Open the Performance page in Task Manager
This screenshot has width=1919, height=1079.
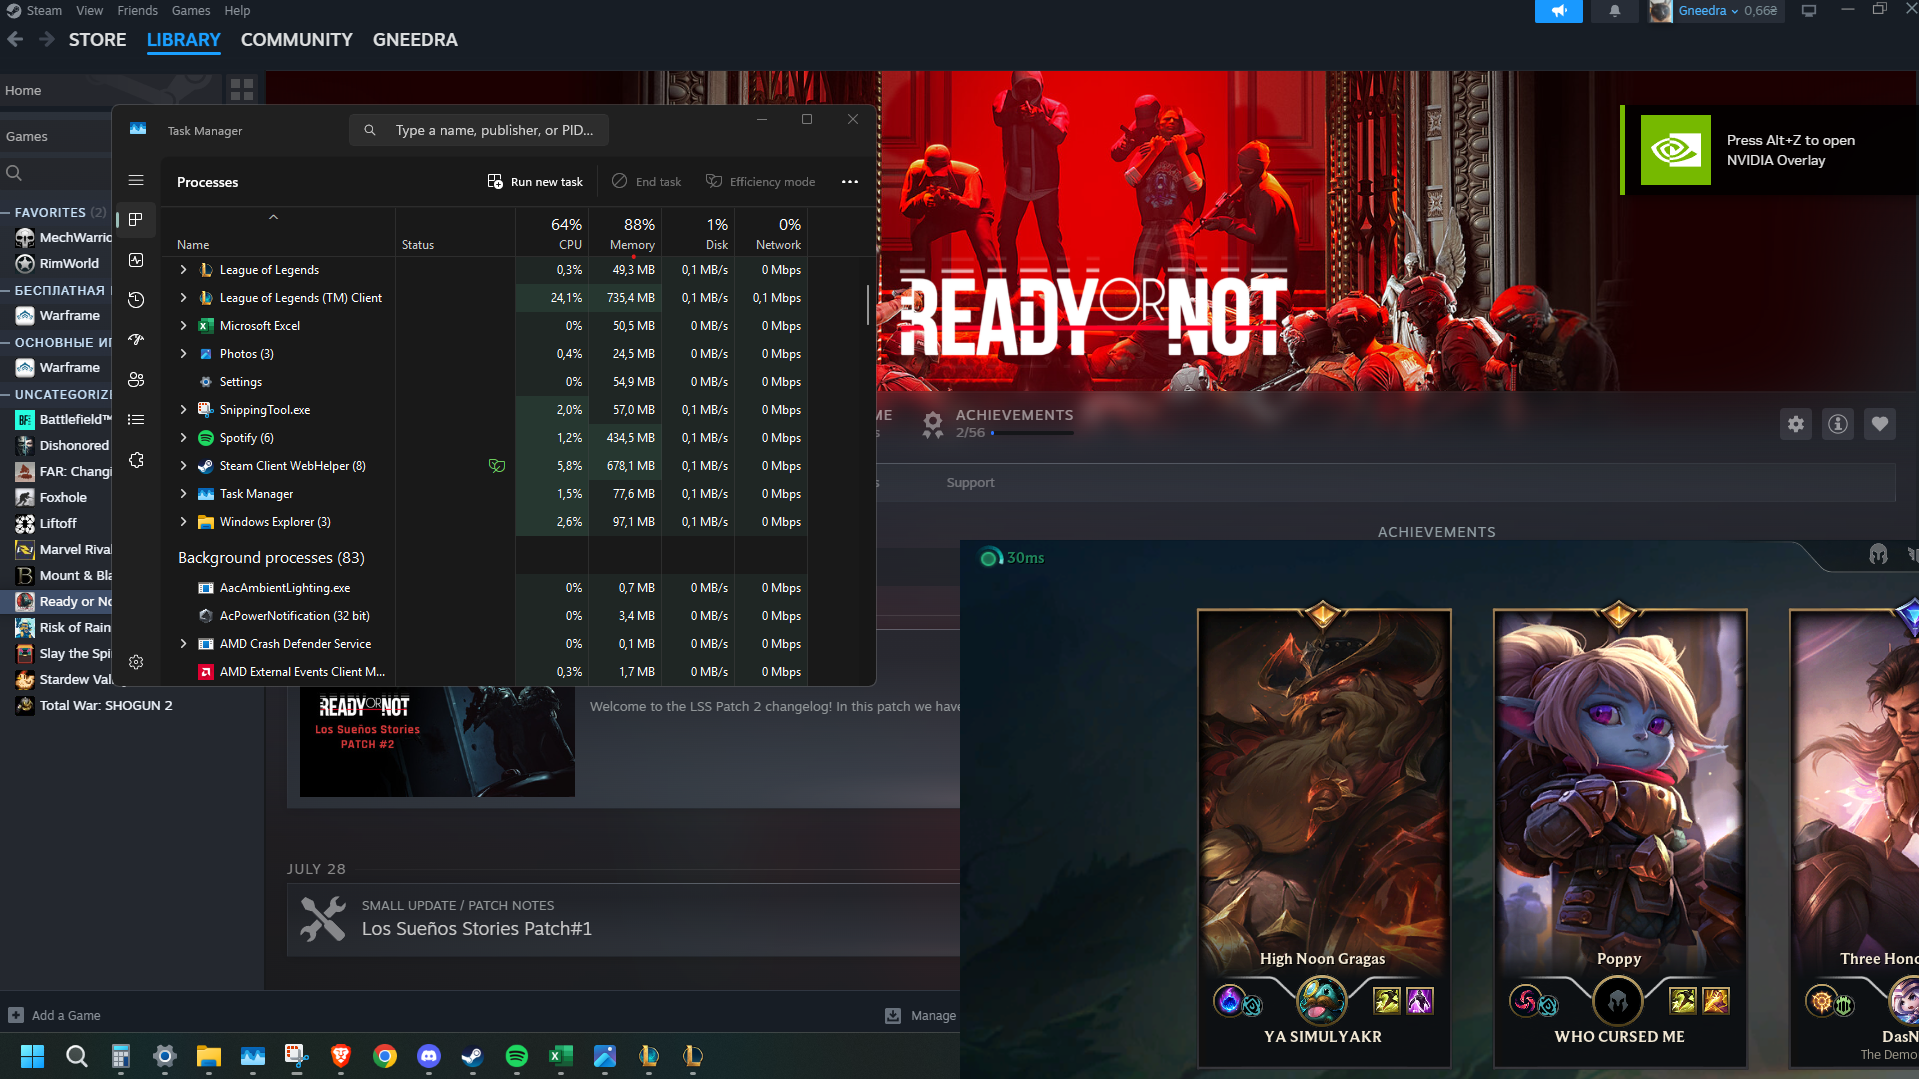coord(136,260)
